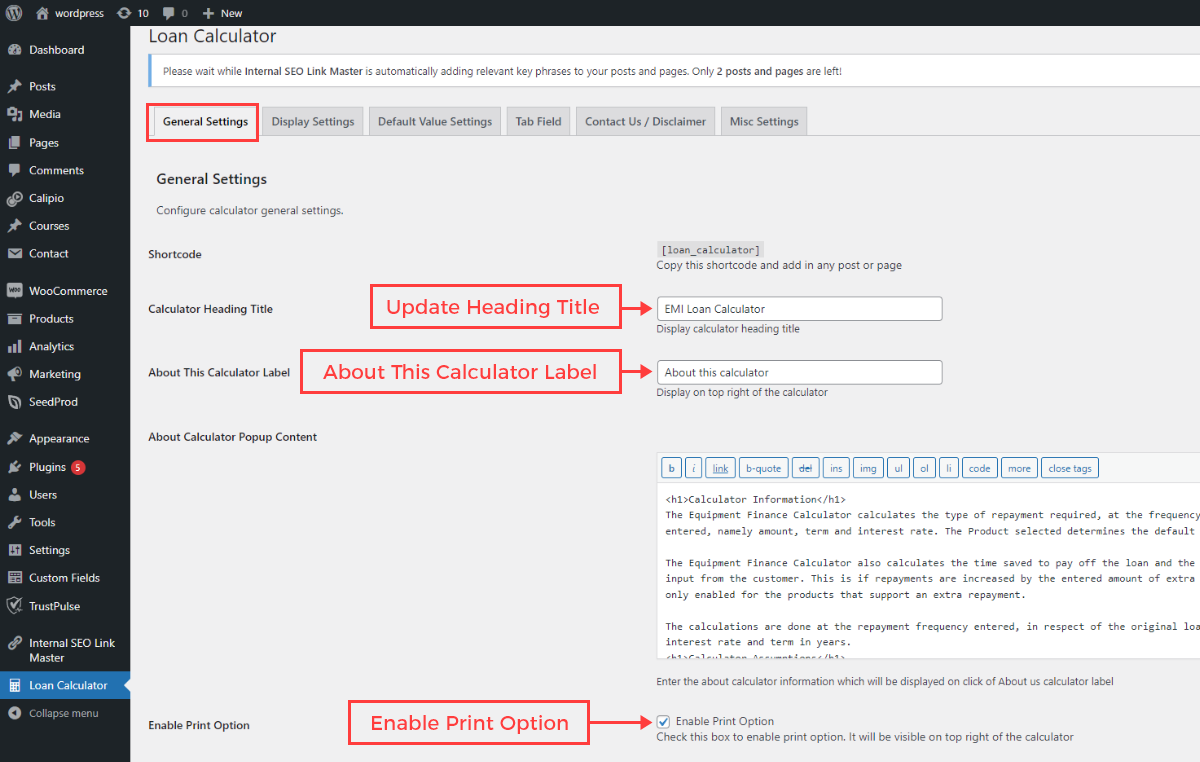The width and height of the screenshot is (1200, 762).
Task: Open the Default Value Settings tab
Action: pyautogui.click(x=435, y=122)
